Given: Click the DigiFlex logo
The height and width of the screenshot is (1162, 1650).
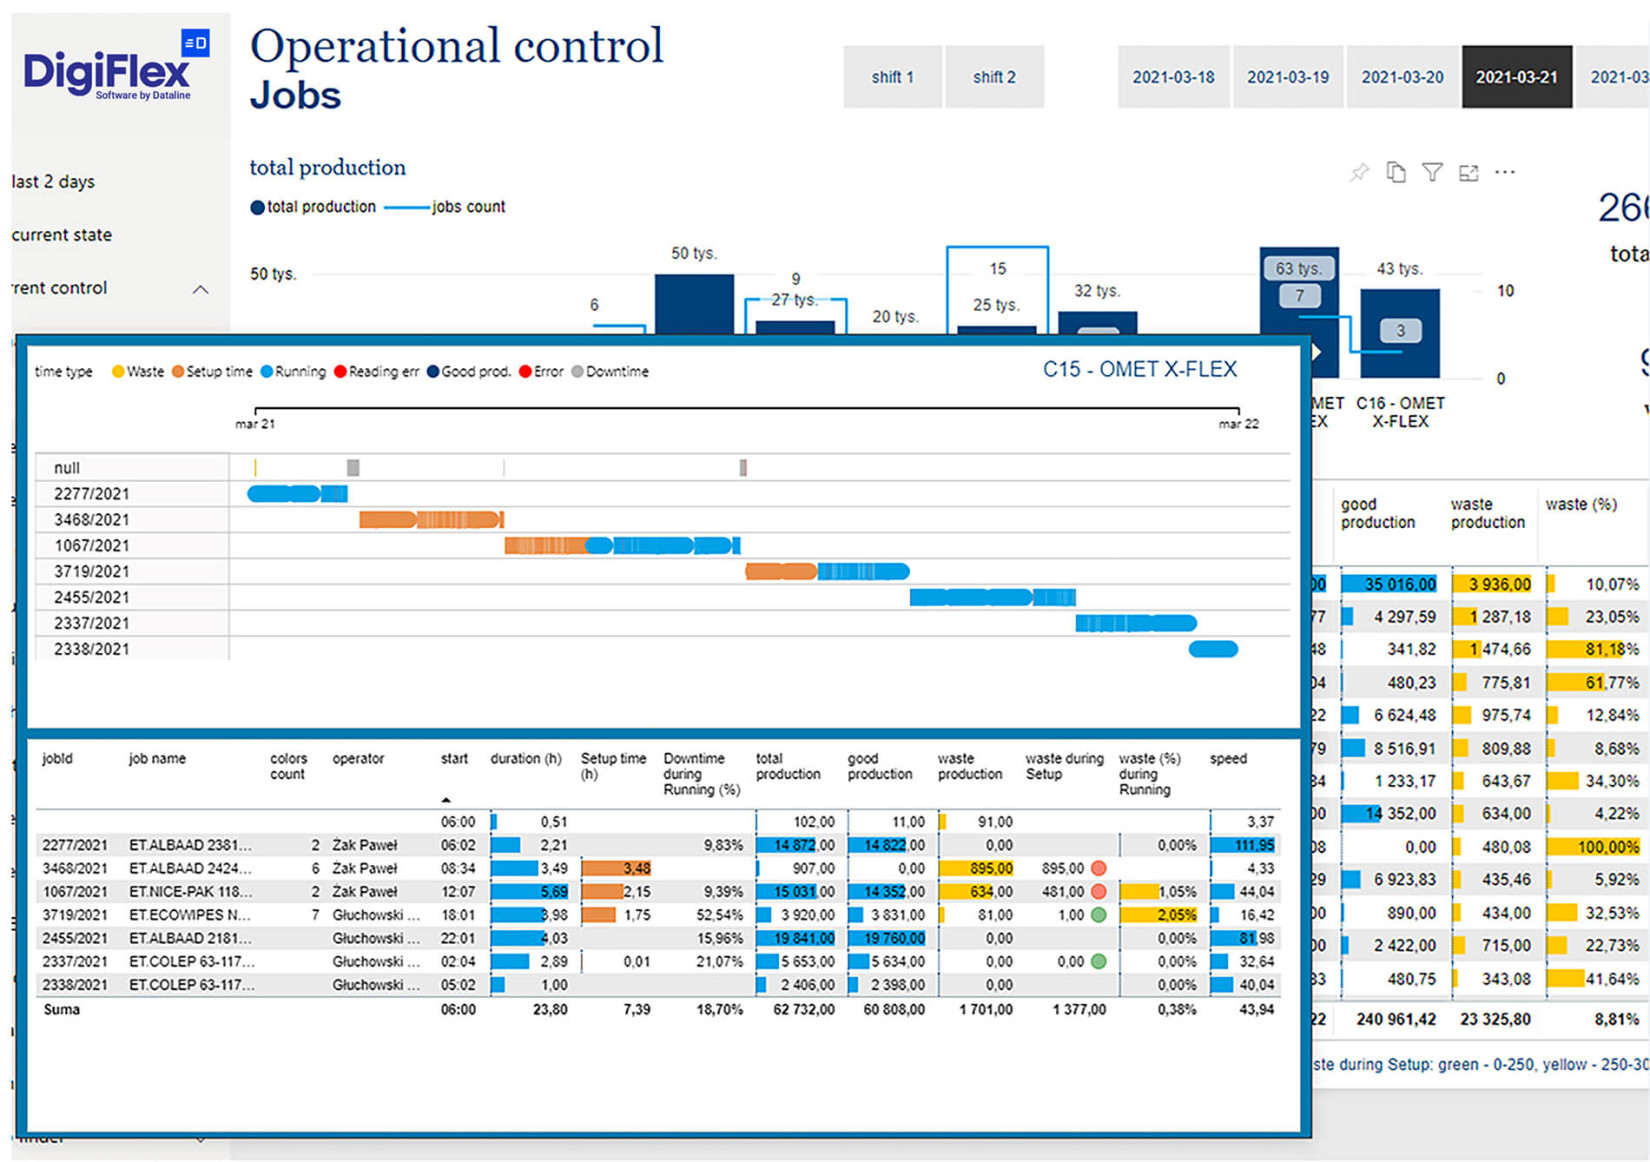Looking at the screenshot, I should [x=116, y=66].
